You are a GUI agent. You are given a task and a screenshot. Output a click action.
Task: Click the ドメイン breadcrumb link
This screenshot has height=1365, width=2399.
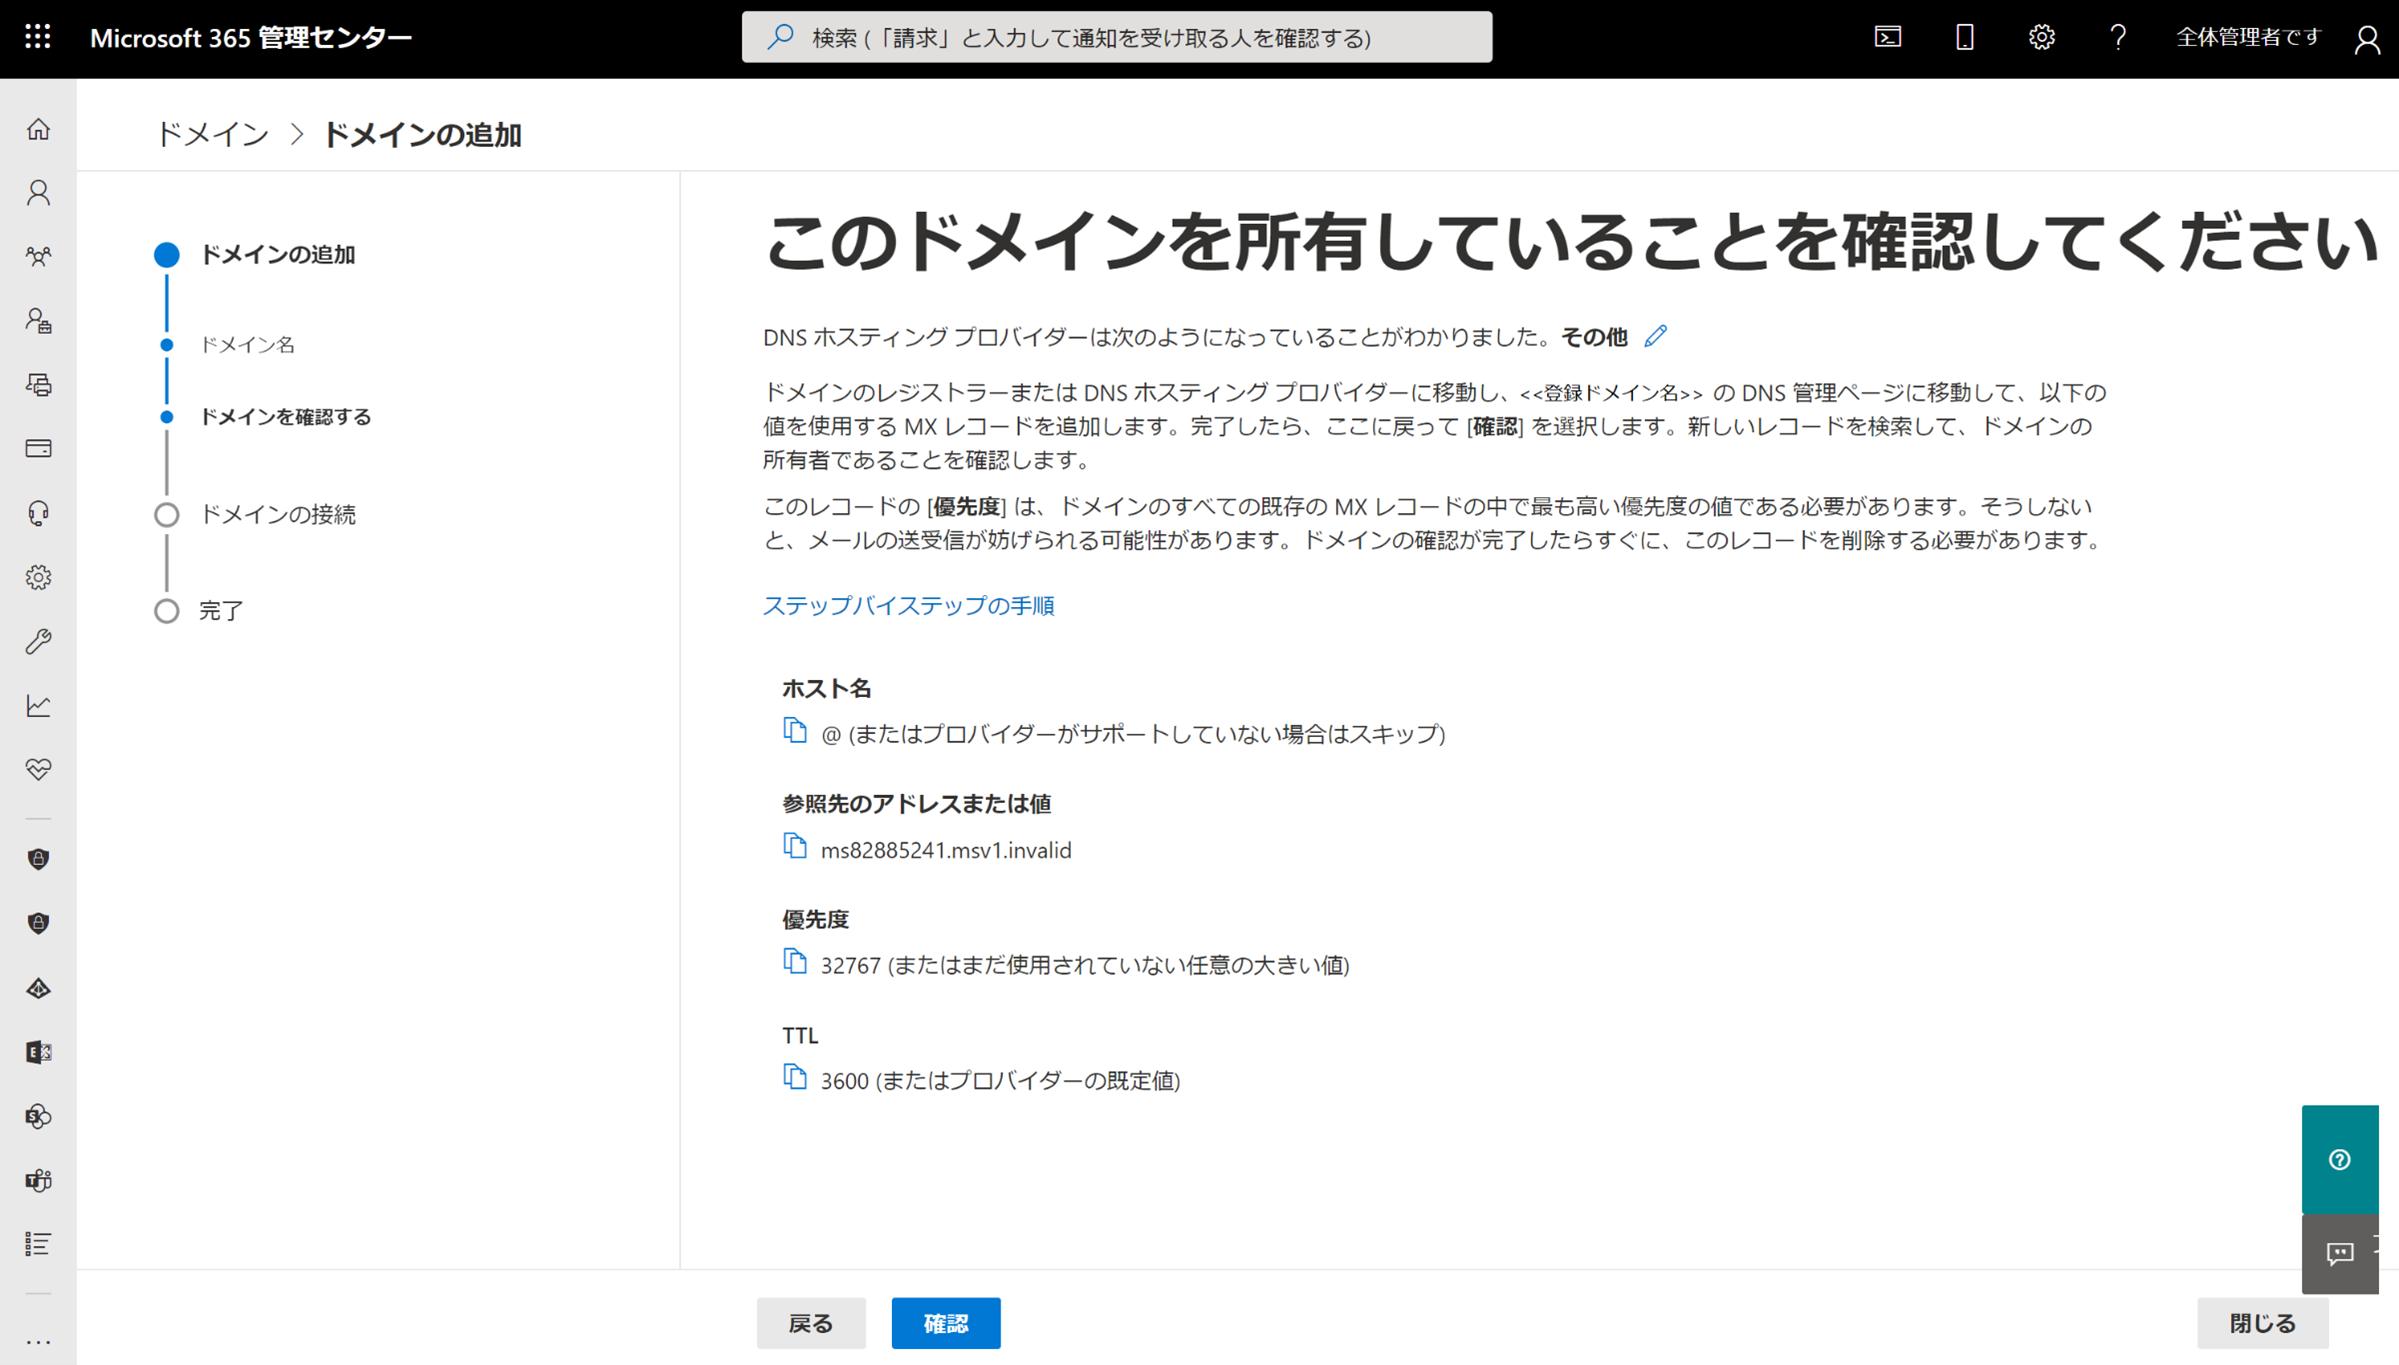(x=213, y=134)
